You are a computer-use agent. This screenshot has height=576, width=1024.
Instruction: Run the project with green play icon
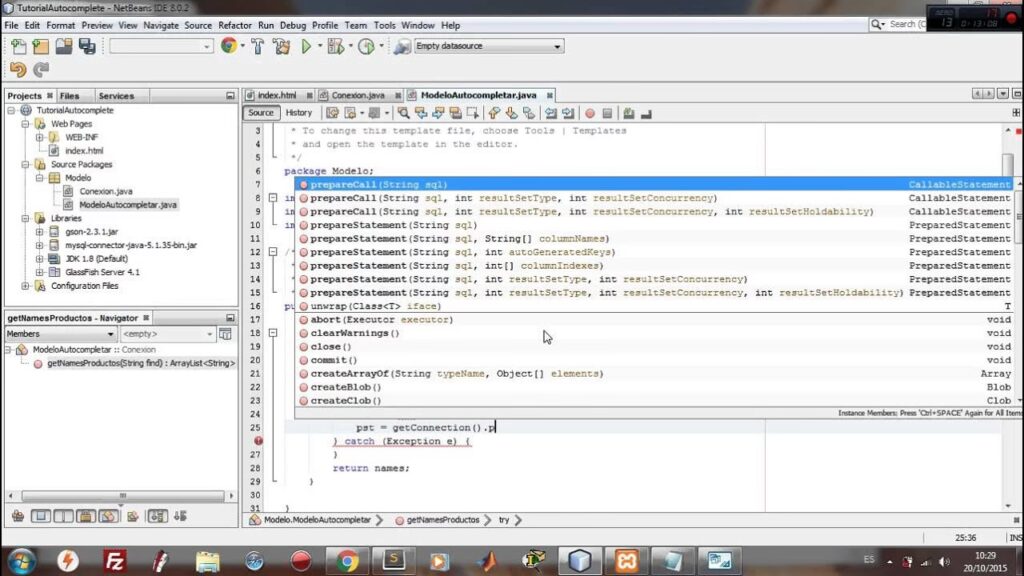[x=306, y=46]
